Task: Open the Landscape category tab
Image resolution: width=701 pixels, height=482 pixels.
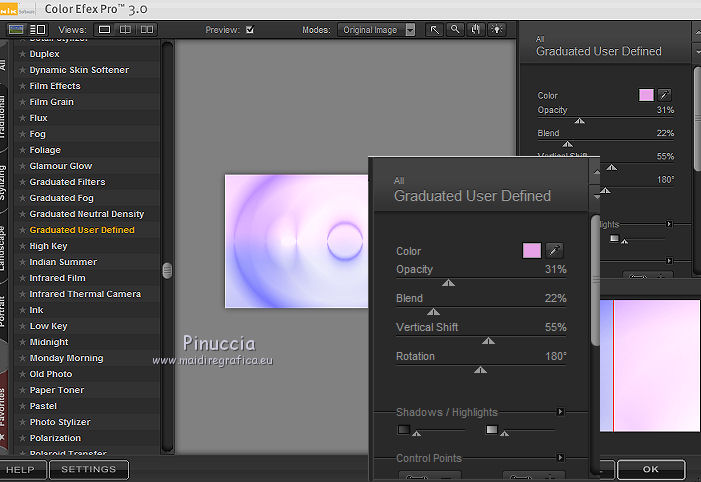Action: (3, 248)
